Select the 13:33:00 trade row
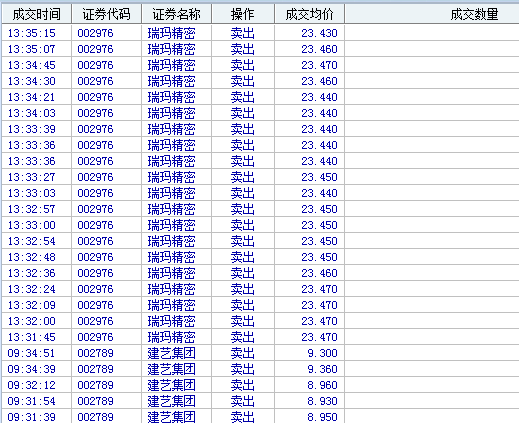The height and width of the screenshot is (423, 519). pyautogui.click(x=260, y=225)
